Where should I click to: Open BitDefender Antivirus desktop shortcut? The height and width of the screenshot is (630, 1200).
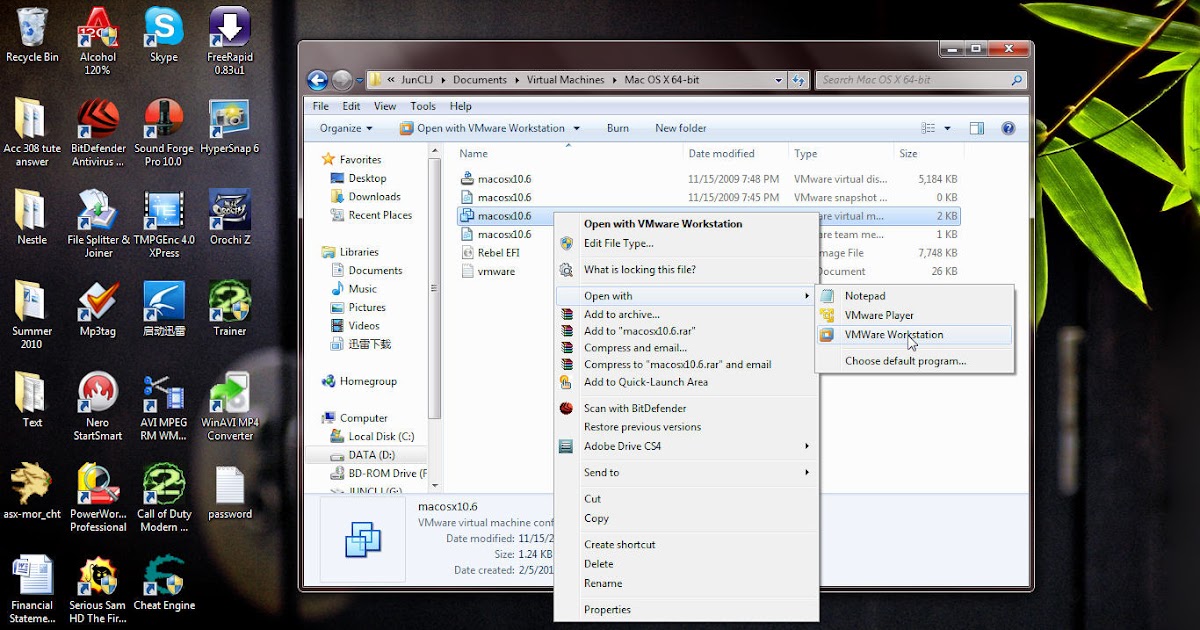click(98, 133)
